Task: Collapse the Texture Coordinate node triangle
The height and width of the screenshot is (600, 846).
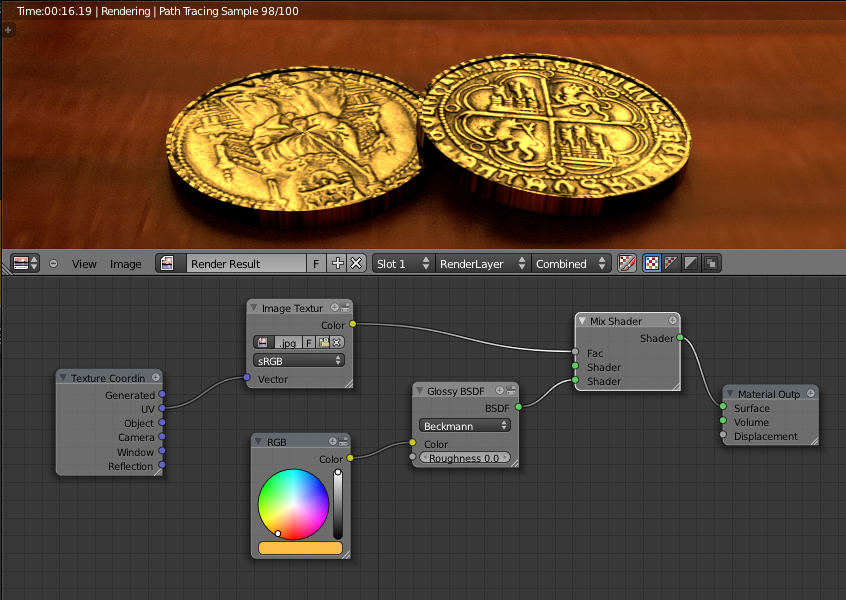Action: 63,377
